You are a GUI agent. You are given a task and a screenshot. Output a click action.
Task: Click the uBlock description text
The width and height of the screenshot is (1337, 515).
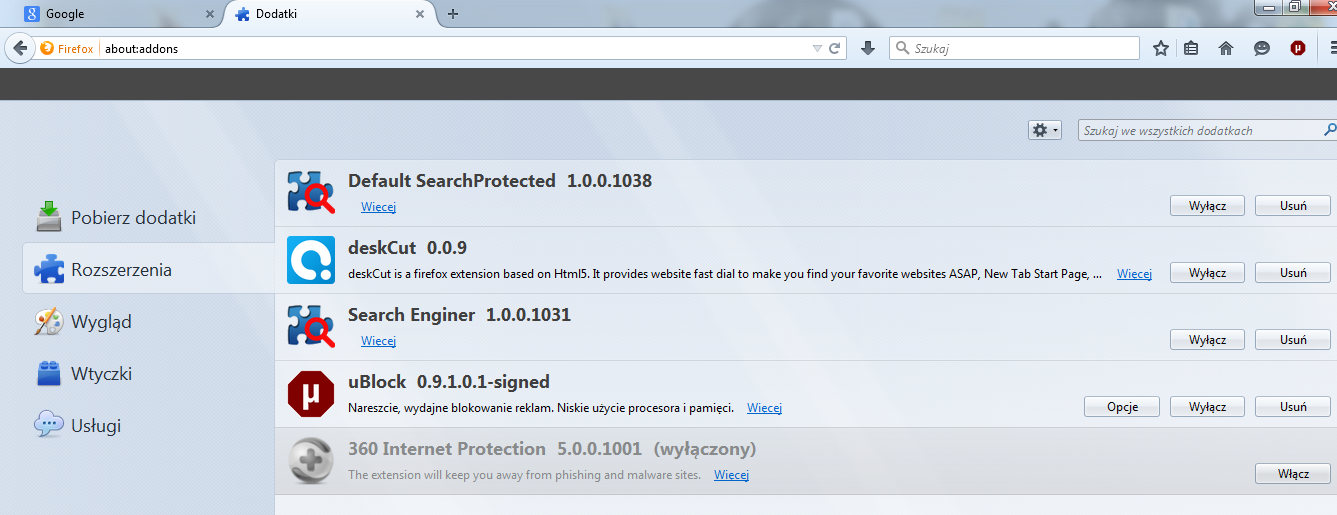click(541, 408)
